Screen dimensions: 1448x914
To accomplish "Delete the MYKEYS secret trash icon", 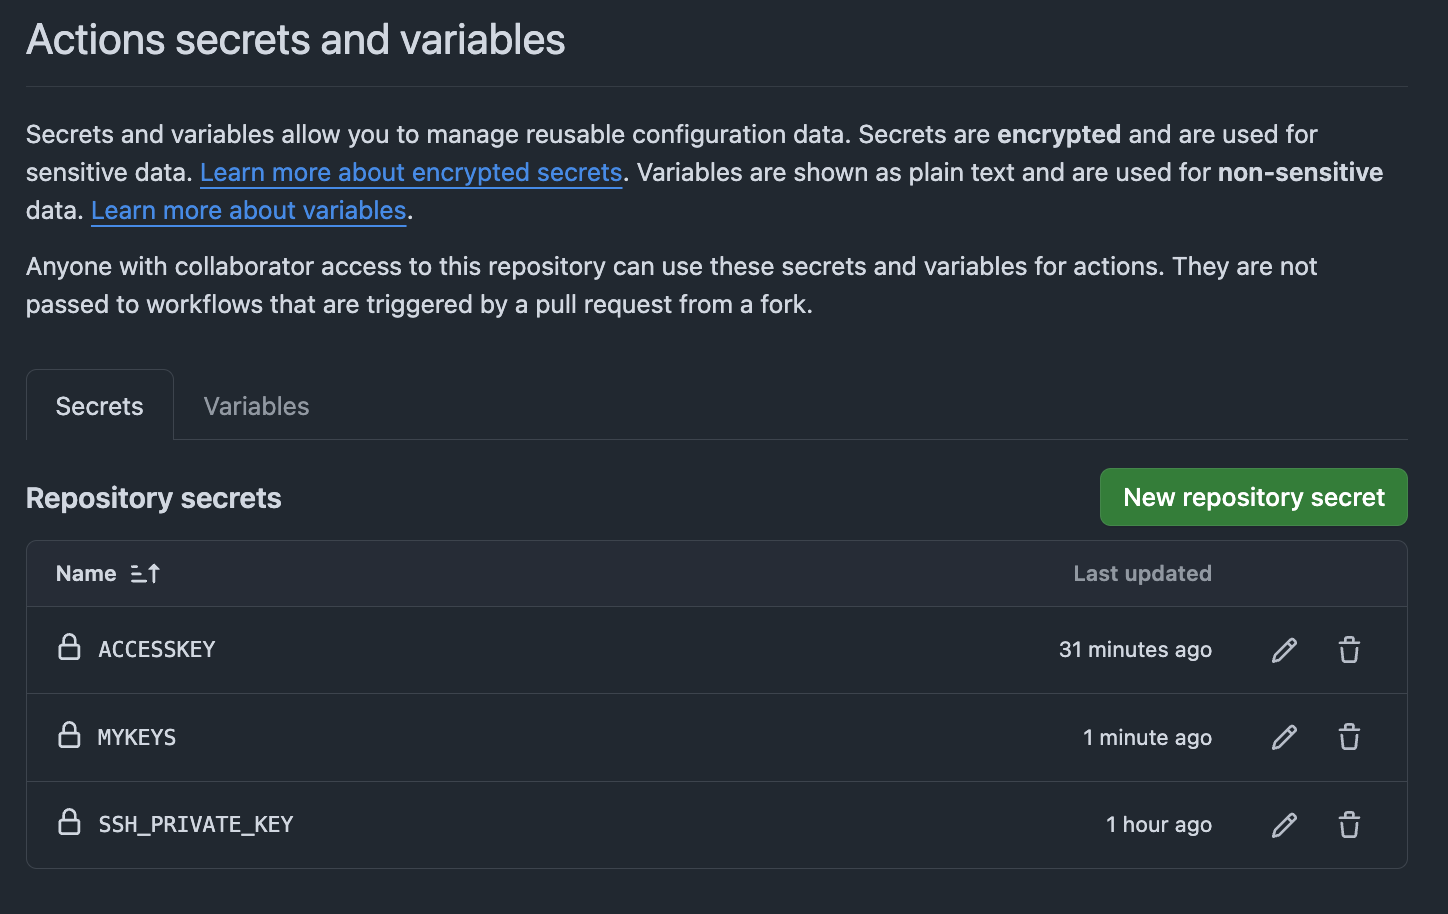I will pyautogui.click(x=1349, y=738).
